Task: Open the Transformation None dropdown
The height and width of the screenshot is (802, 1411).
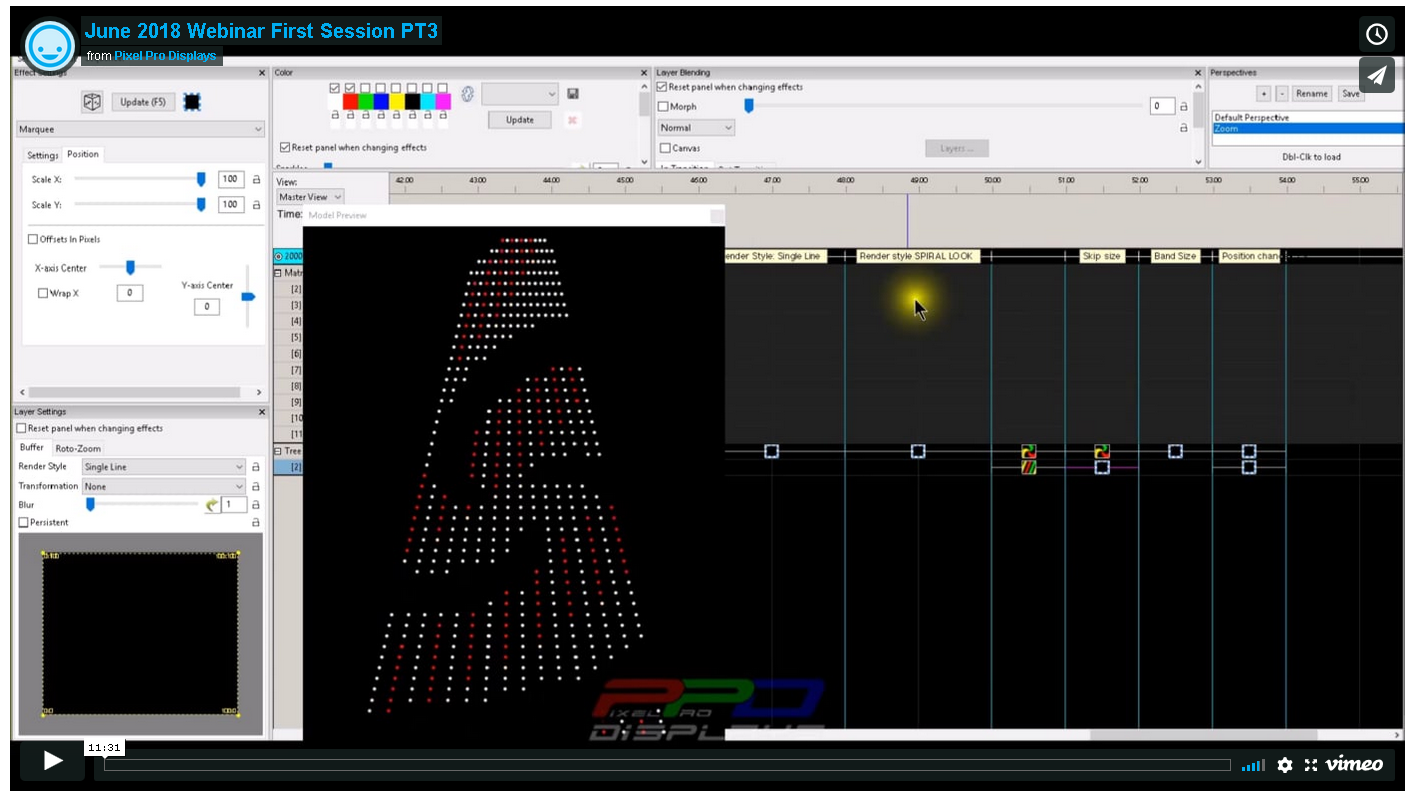Action: [x=164, y=486]
